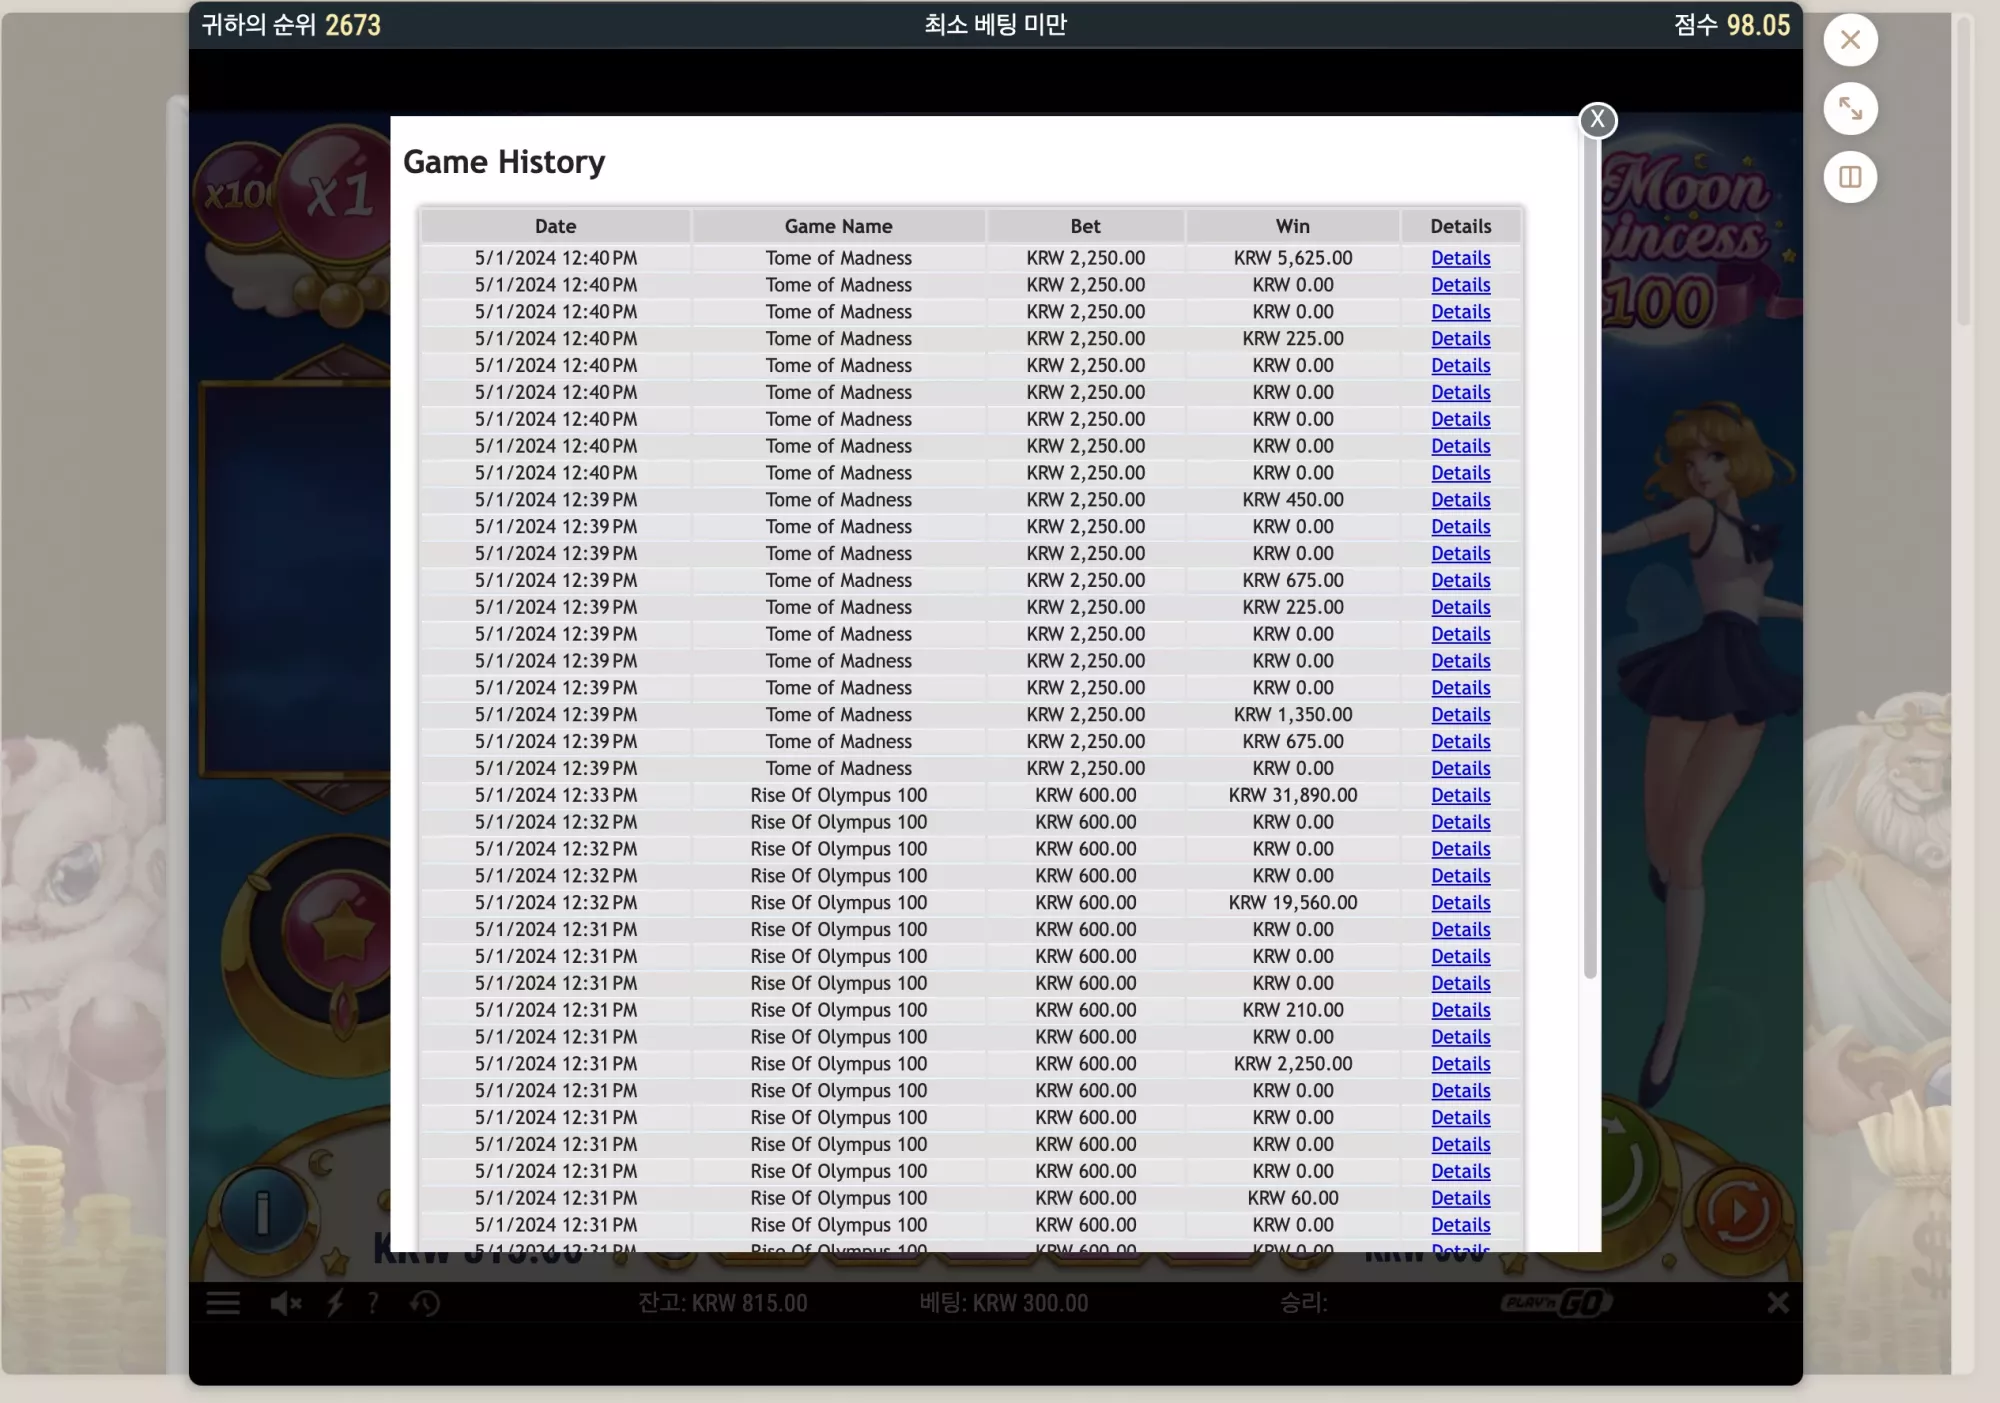Close the bottom game bar with X
2000x1403 pixels.
coord(1777,1303)
